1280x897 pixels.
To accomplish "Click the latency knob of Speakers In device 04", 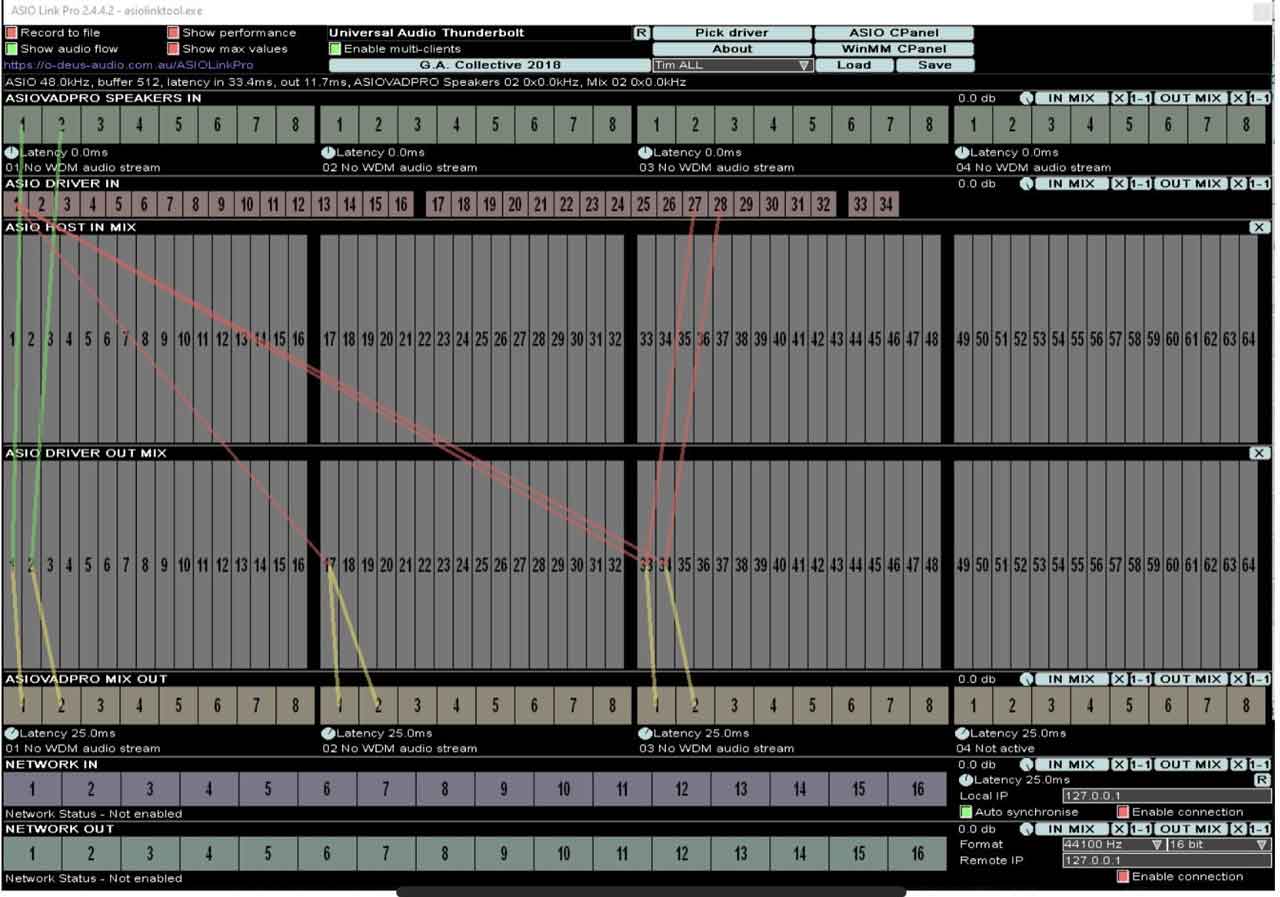I will [962, 153].
